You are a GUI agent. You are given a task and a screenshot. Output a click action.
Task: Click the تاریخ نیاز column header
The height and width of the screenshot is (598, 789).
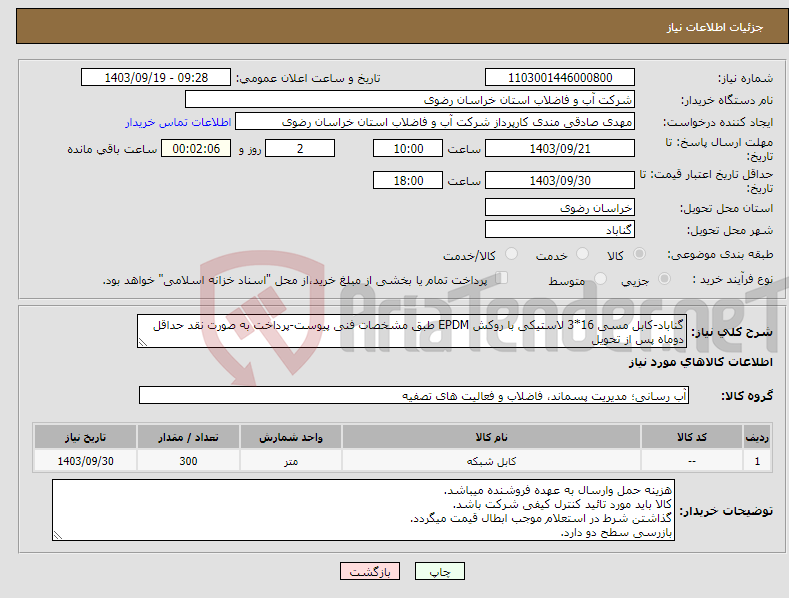(x=86, y=437)
